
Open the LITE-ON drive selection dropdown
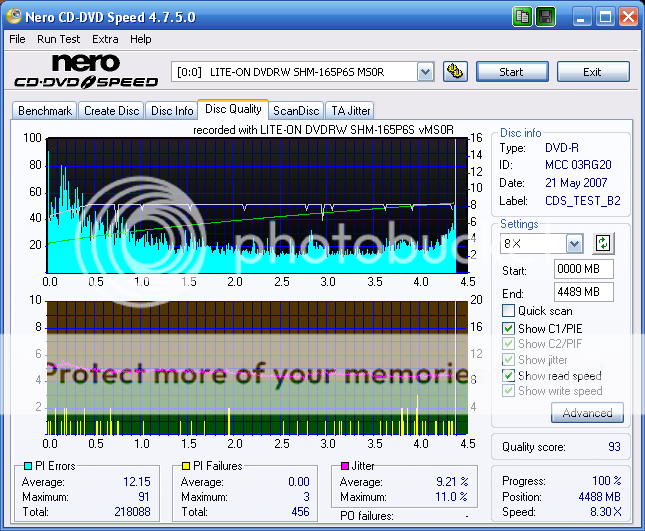pos(425,71)
